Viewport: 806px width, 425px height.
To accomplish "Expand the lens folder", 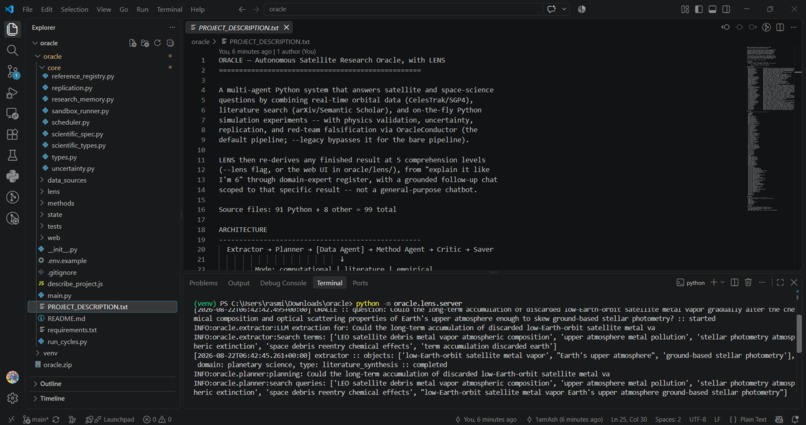I will point(53,192).
